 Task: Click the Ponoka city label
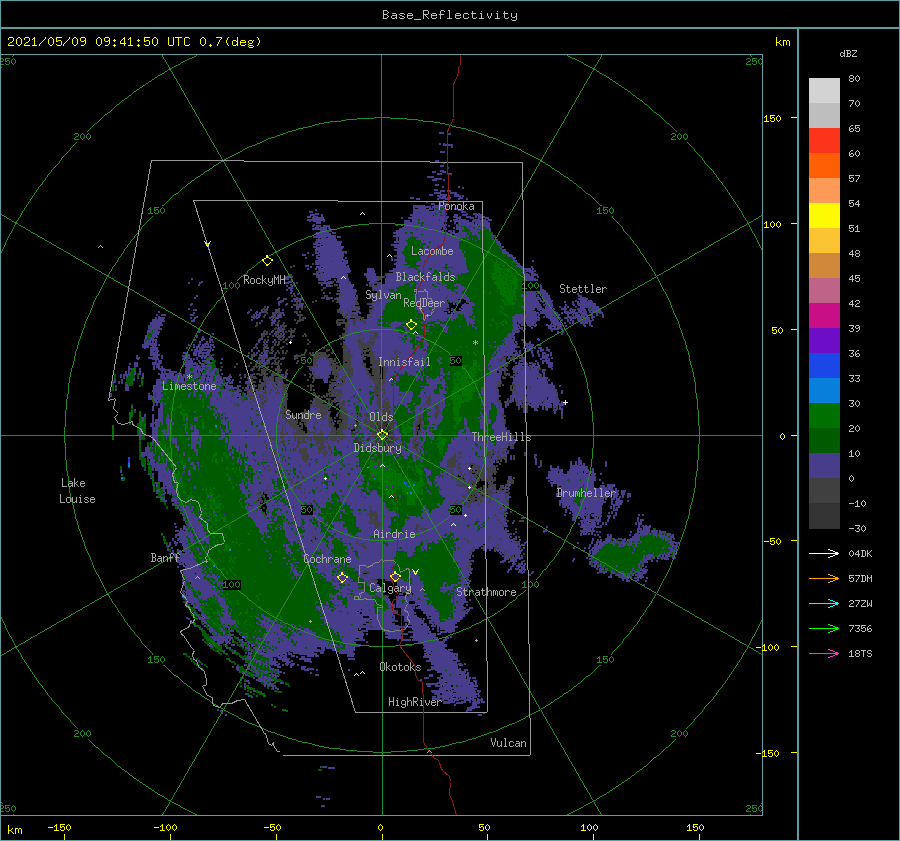click(x=456, y=206)
